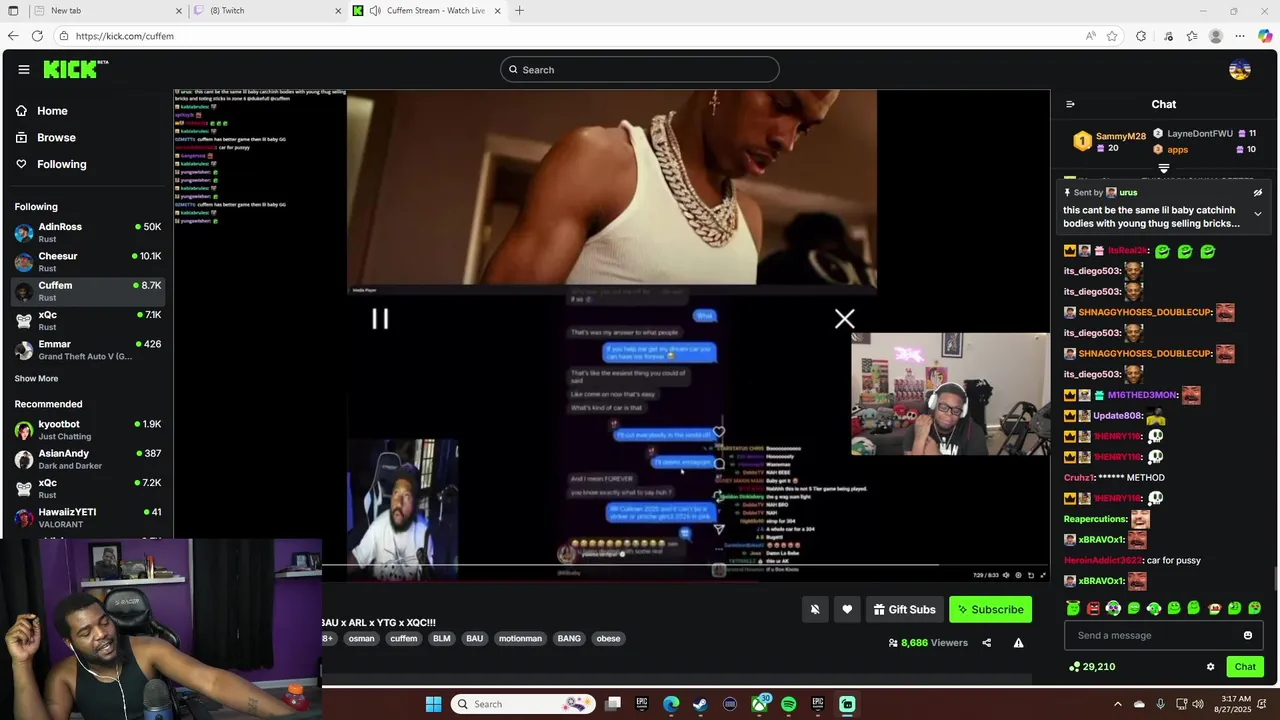Show hidden tray icons chevron
Image resolution: width=1280 pixels, height=720 pixels.
1118,704
